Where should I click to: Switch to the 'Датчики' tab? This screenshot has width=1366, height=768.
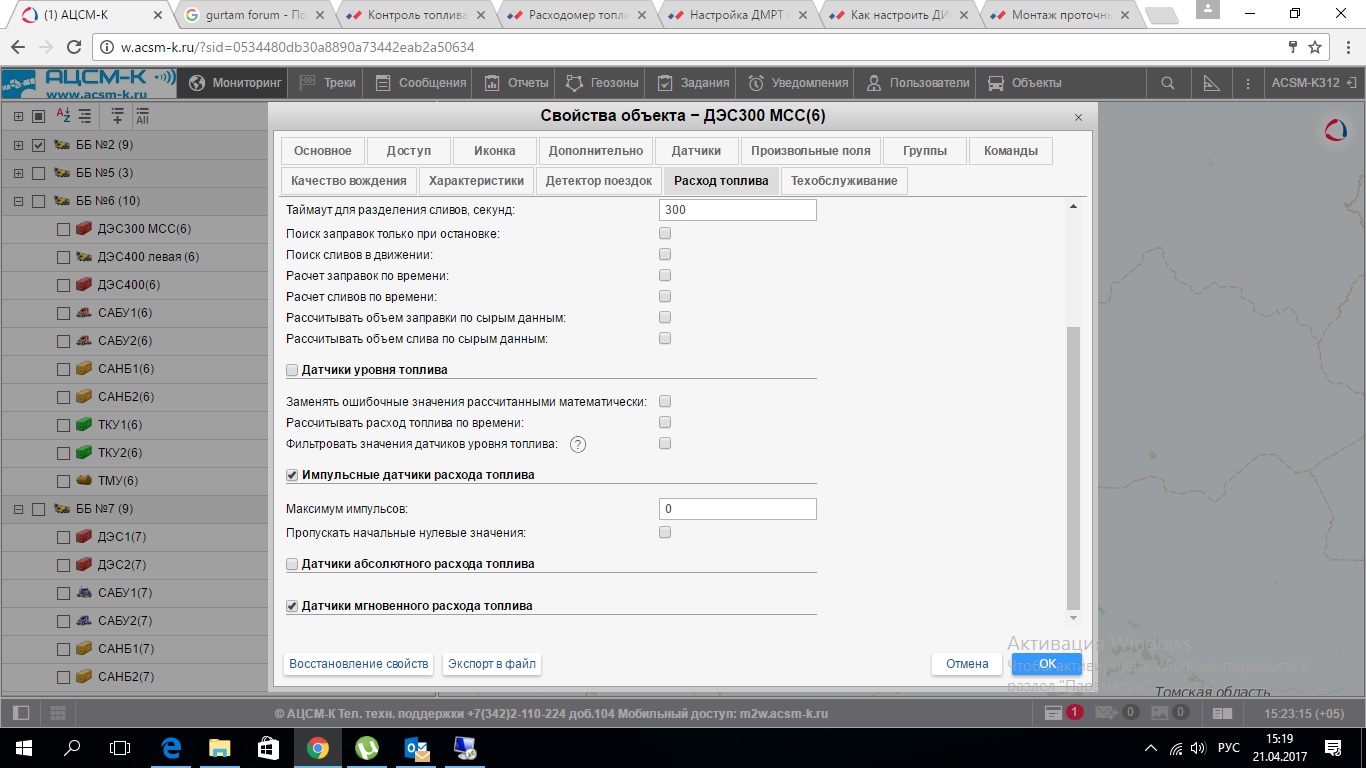pyautogui.click(x=696, y=150)
